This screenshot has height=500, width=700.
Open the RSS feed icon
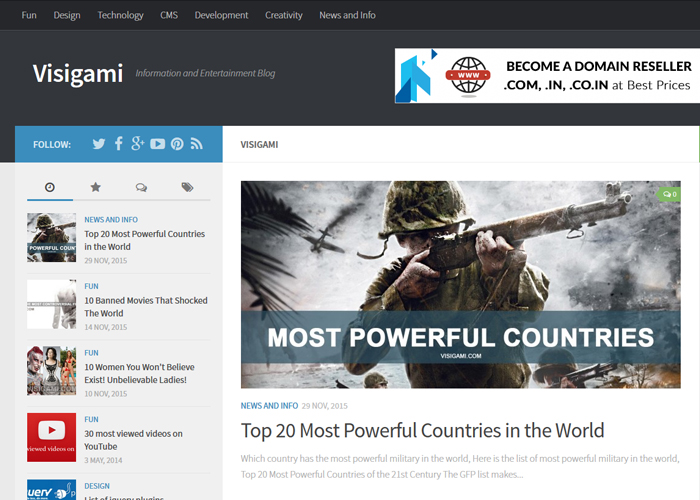pos(196,144)
